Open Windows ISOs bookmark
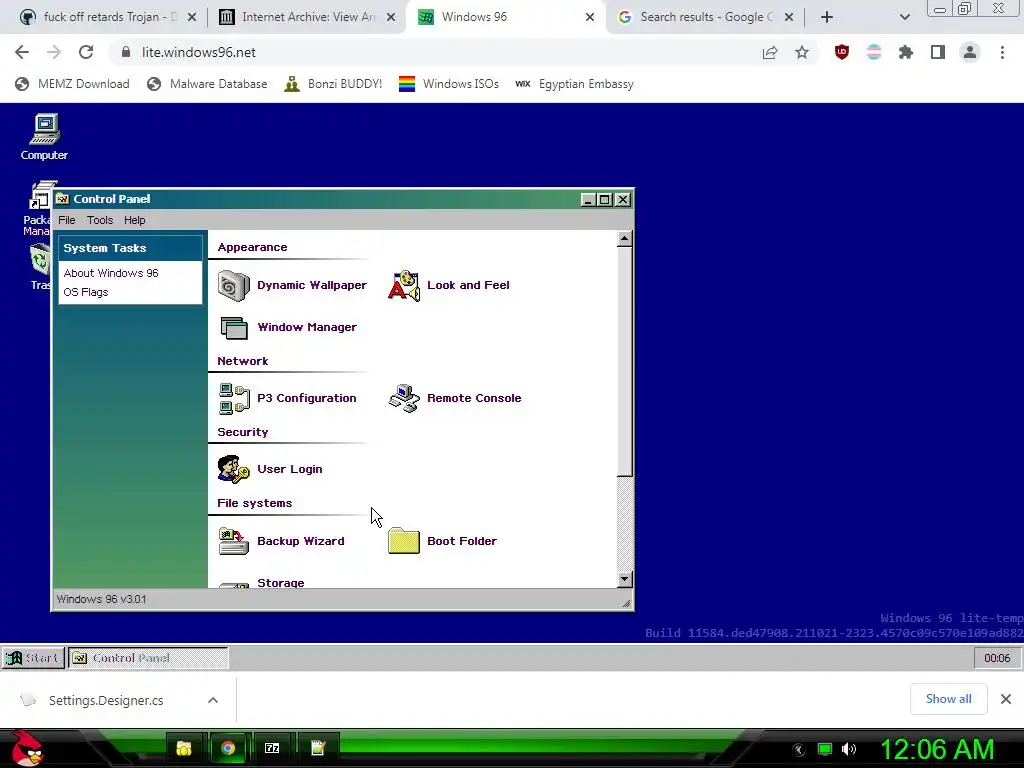The image size is (1024, 768). click(x=449, y=84)
